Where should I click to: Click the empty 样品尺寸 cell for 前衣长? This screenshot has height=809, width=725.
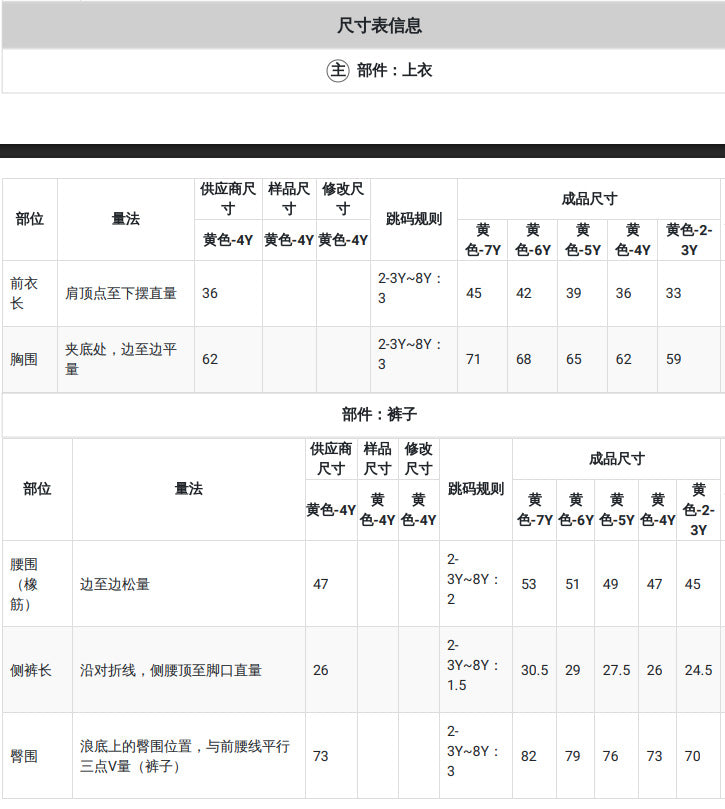[x=289, y=293]
